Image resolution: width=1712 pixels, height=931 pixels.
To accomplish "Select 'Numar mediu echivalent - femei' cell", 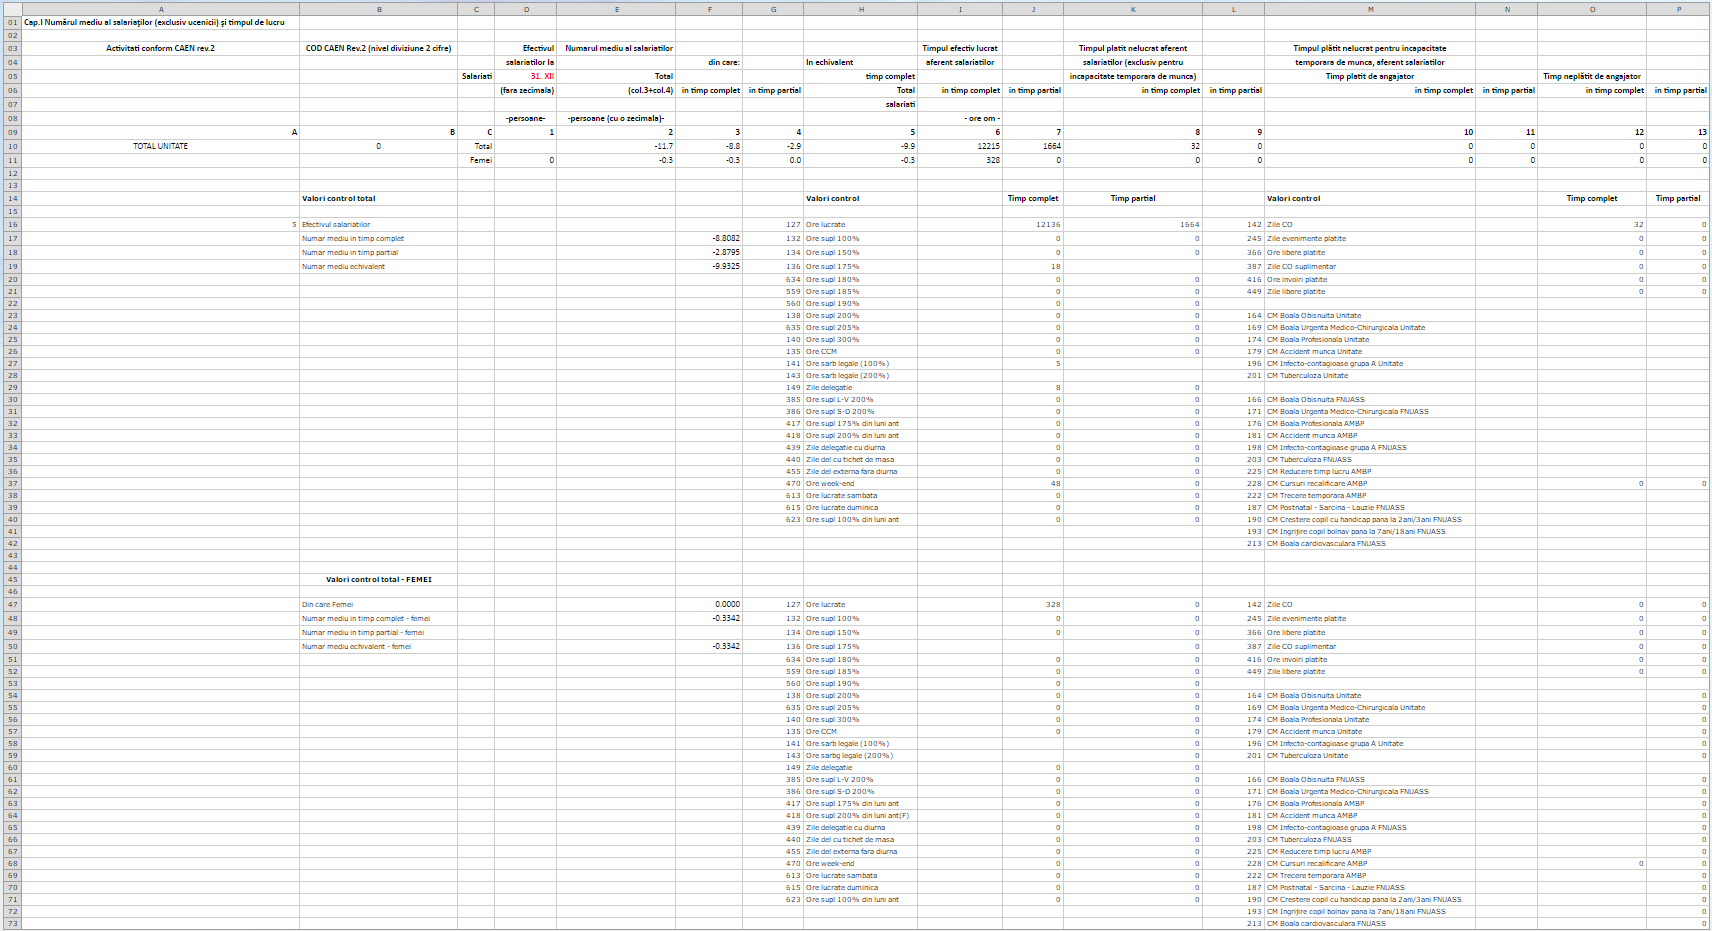I will pyautogui.click(x=356, y=647).
